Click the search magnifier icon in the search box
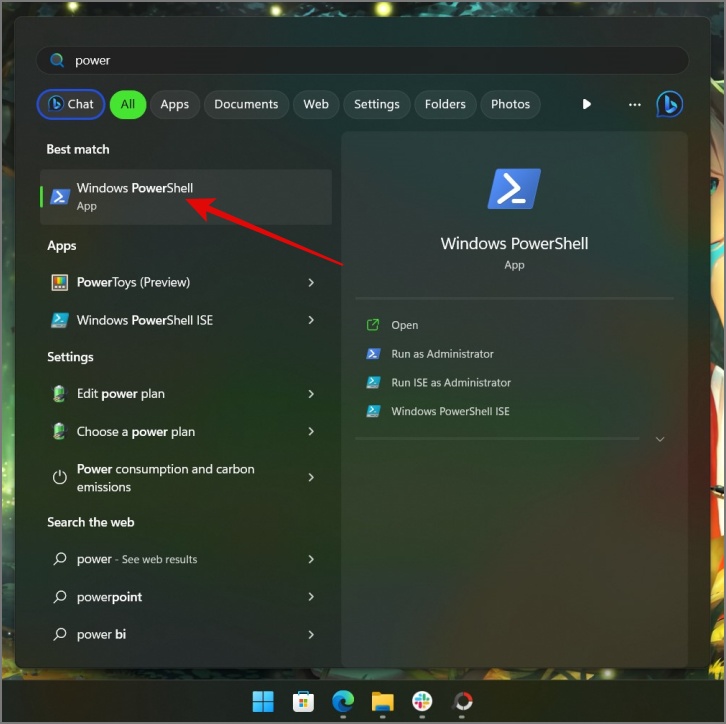This screenshot has height=724, width=726. (x=57, y=60)
